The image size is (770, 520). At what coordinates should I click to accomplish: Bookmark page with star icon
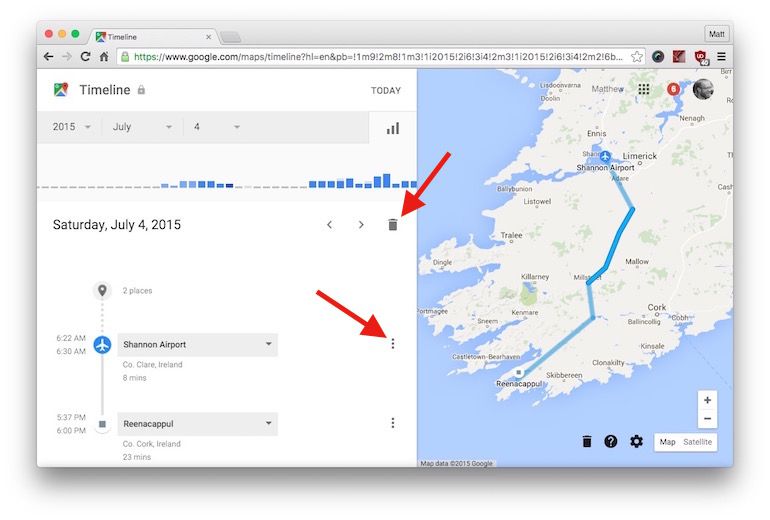637,56
